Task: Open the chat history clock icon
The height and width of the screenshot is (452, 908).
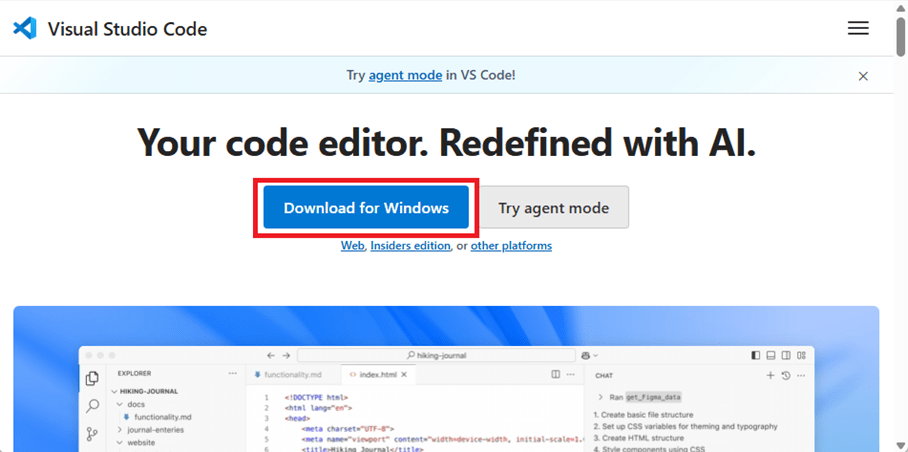Action: (x=786, y=376)
